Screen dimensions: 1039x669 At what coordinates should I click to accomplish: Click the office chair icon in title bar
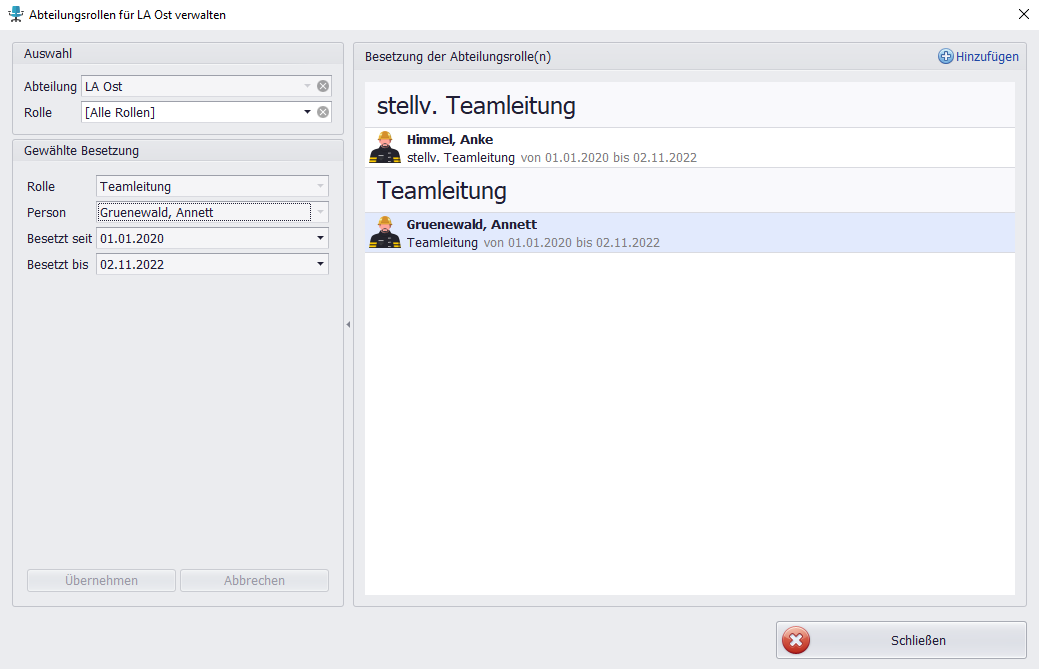point(15,14)
